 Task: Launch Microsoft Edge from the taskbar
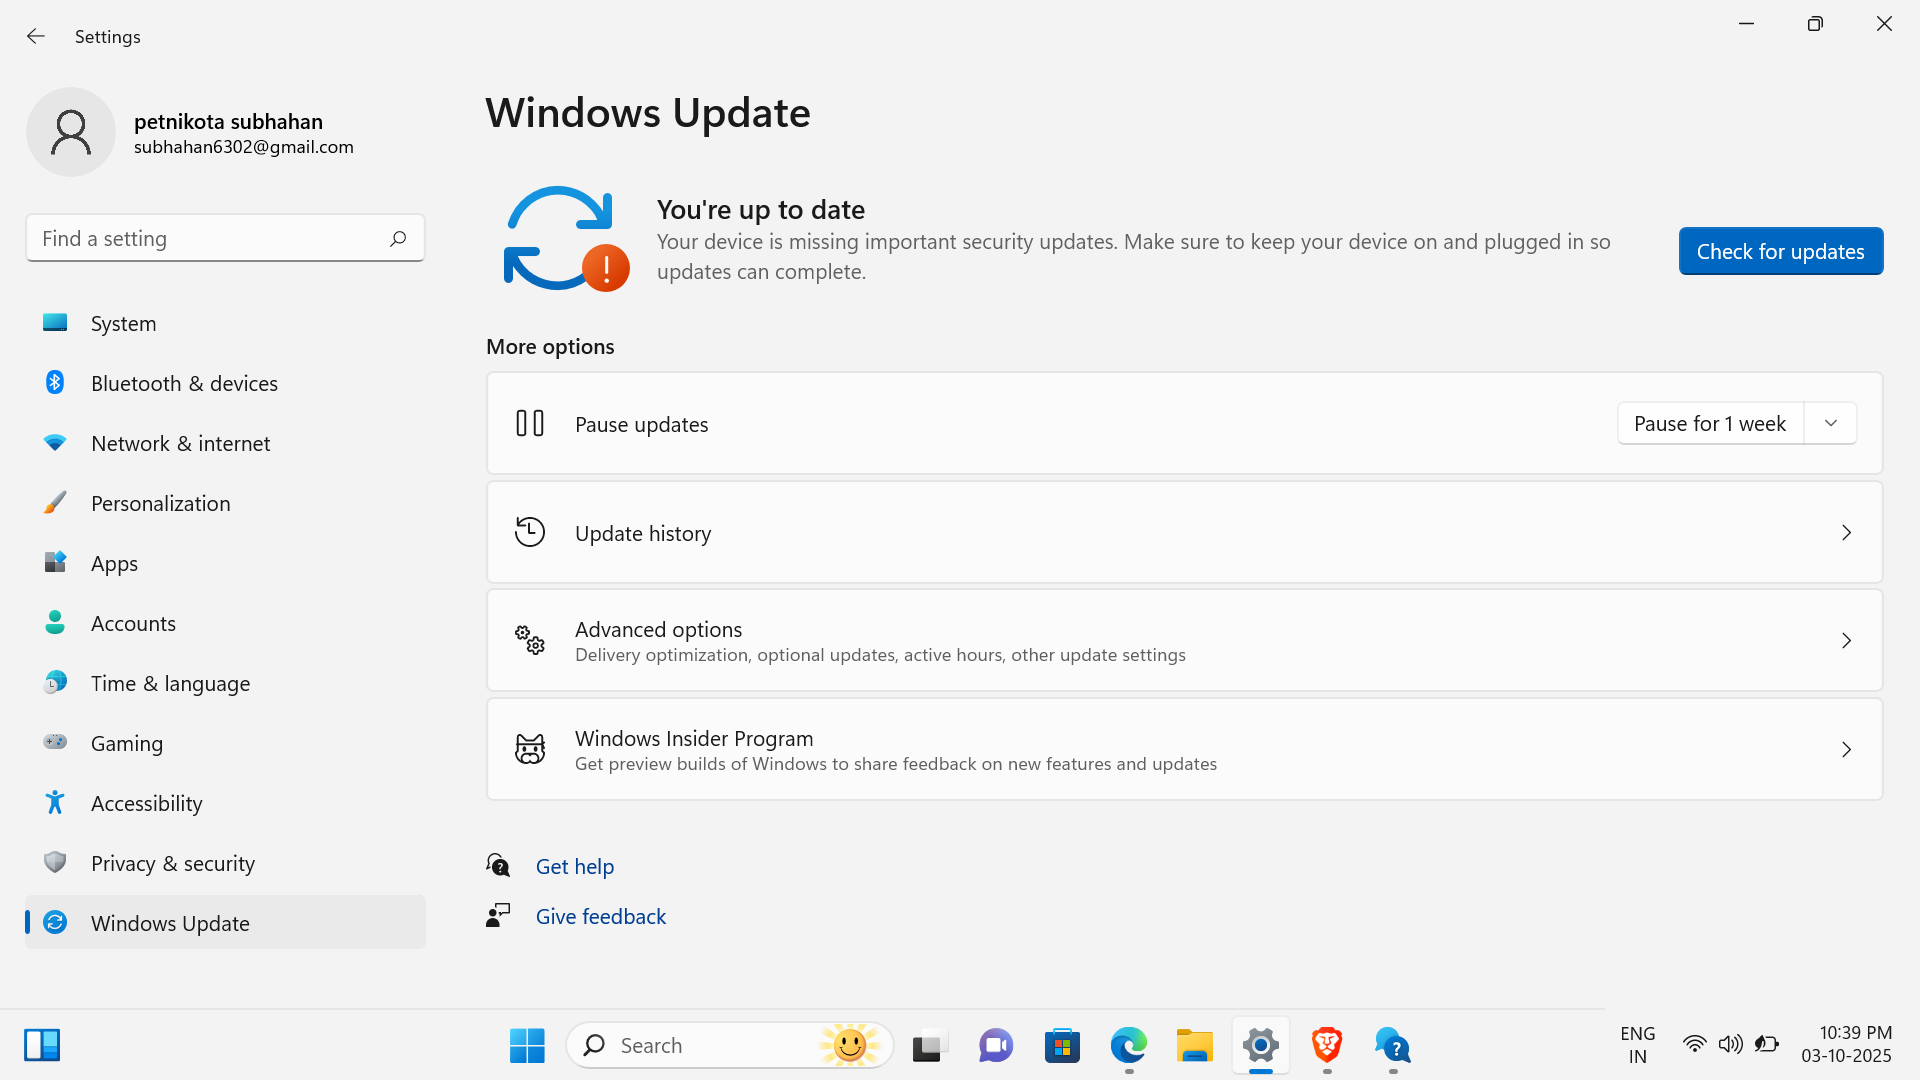pos(1128,1045)
